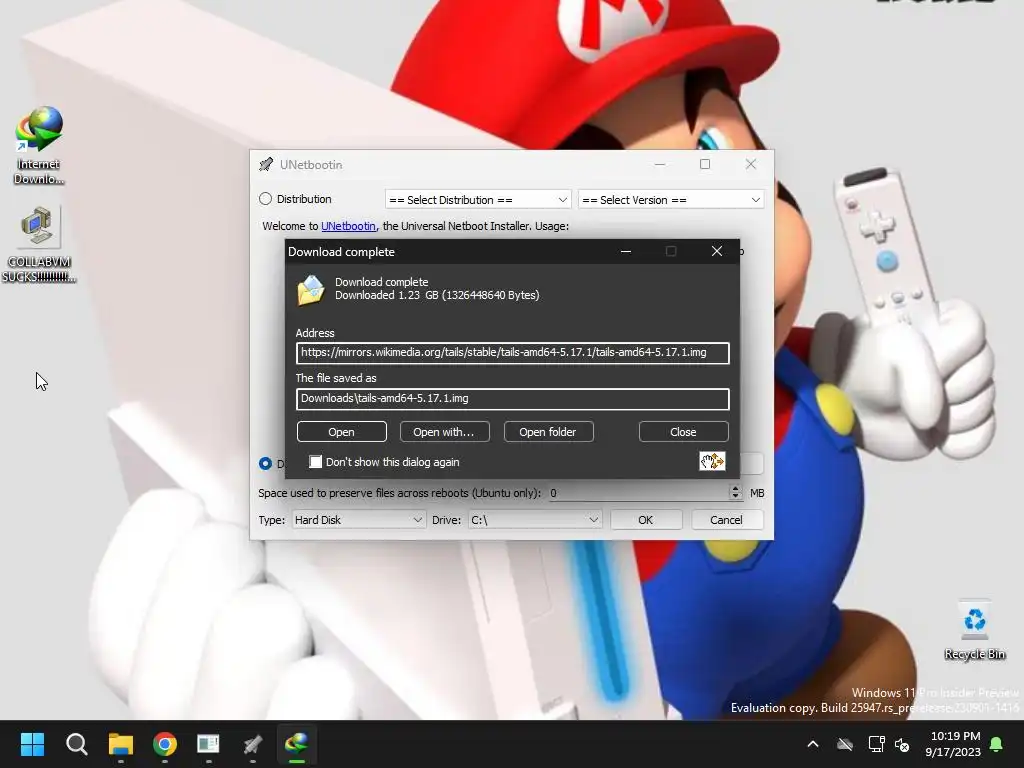The height and width of the screenshot is (768, 1024).
Task: Follow the UNetbootin hyperlink
Action: pyautogui.click(x=348, y=226)
